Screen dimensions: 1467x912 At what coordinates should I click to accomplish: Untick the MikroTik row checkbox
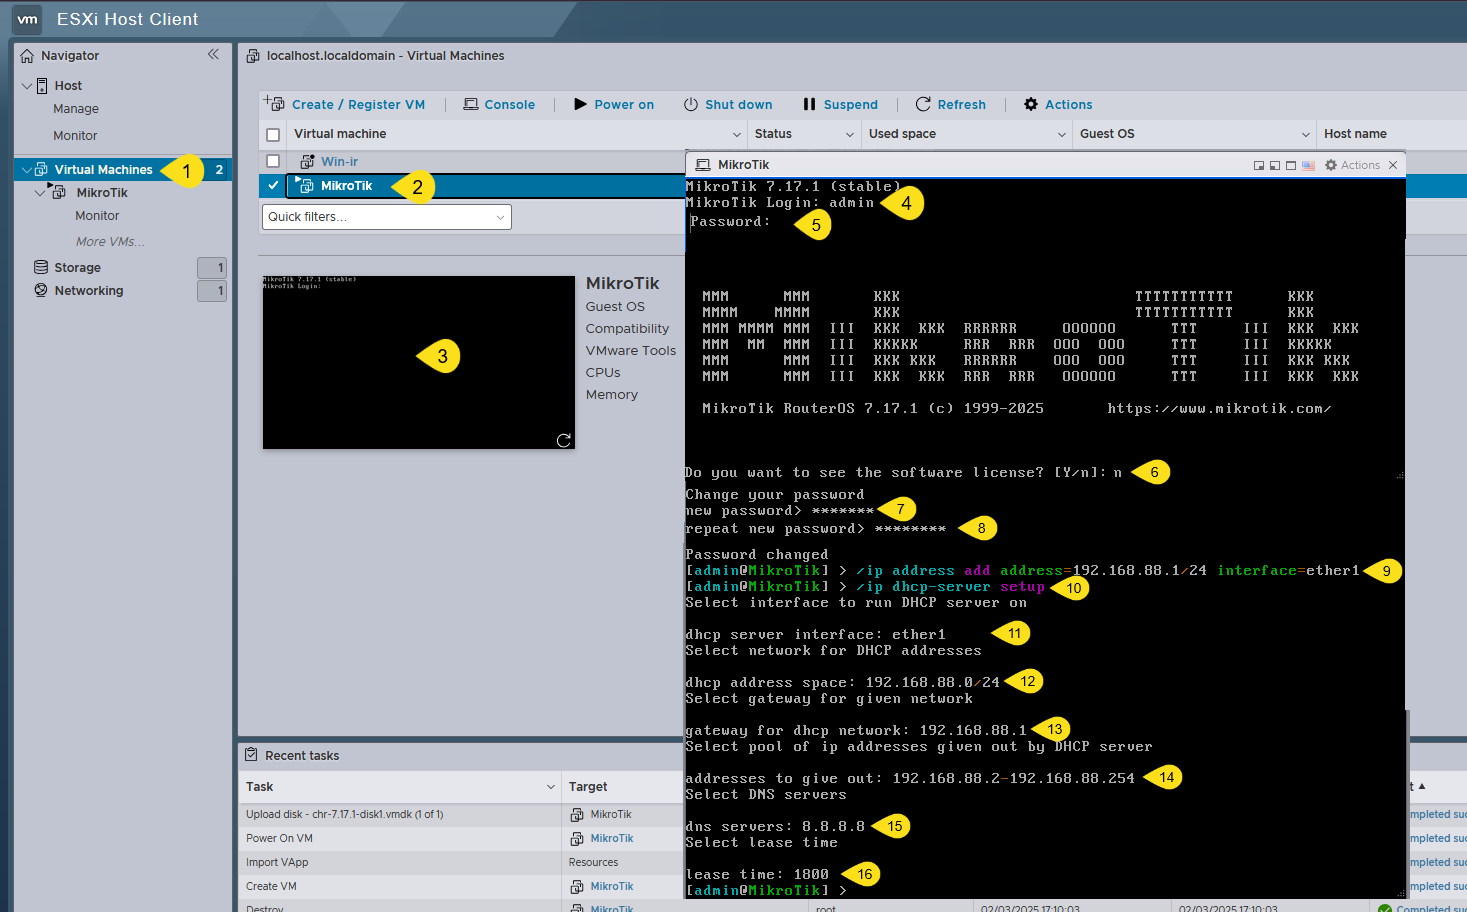273,185
